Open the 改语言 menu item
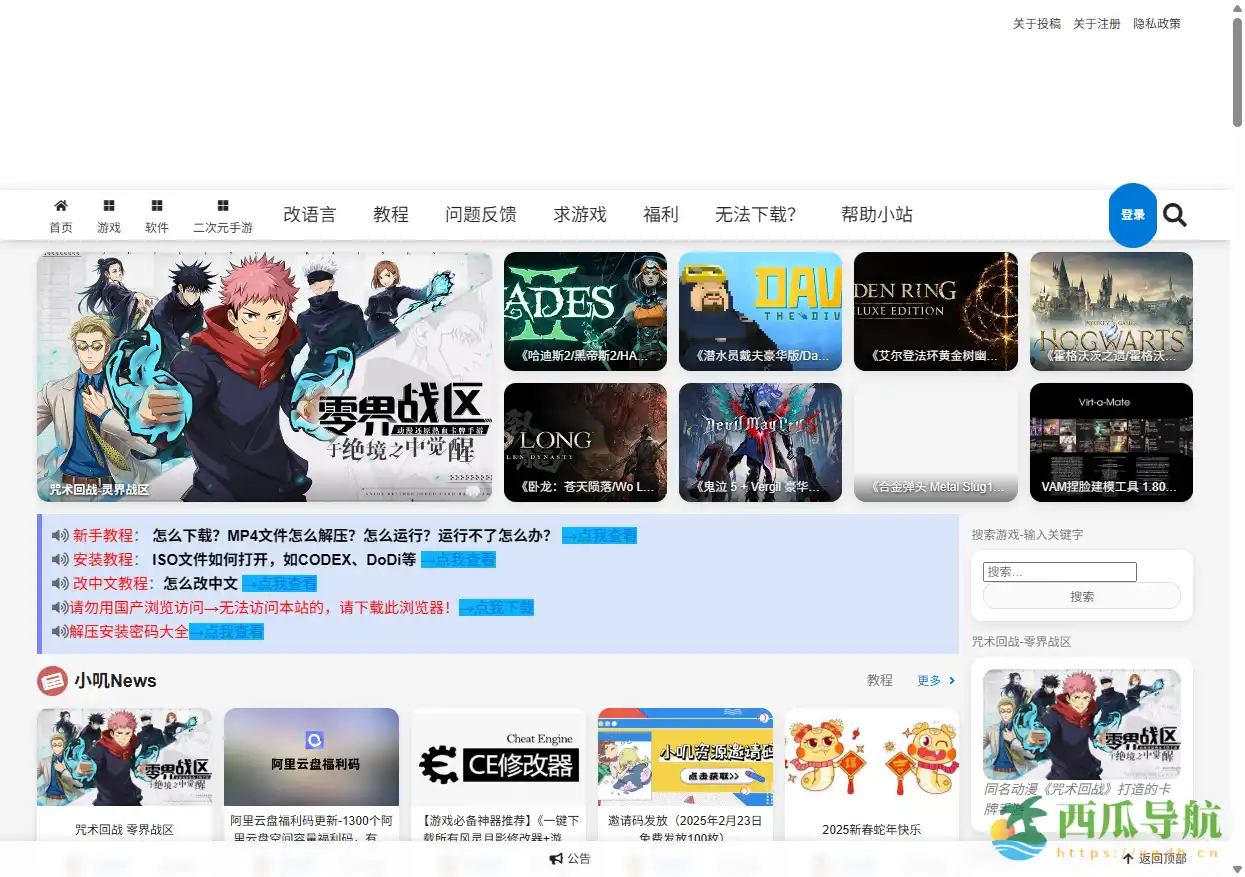1245x877 pixels. coord(310,214)
